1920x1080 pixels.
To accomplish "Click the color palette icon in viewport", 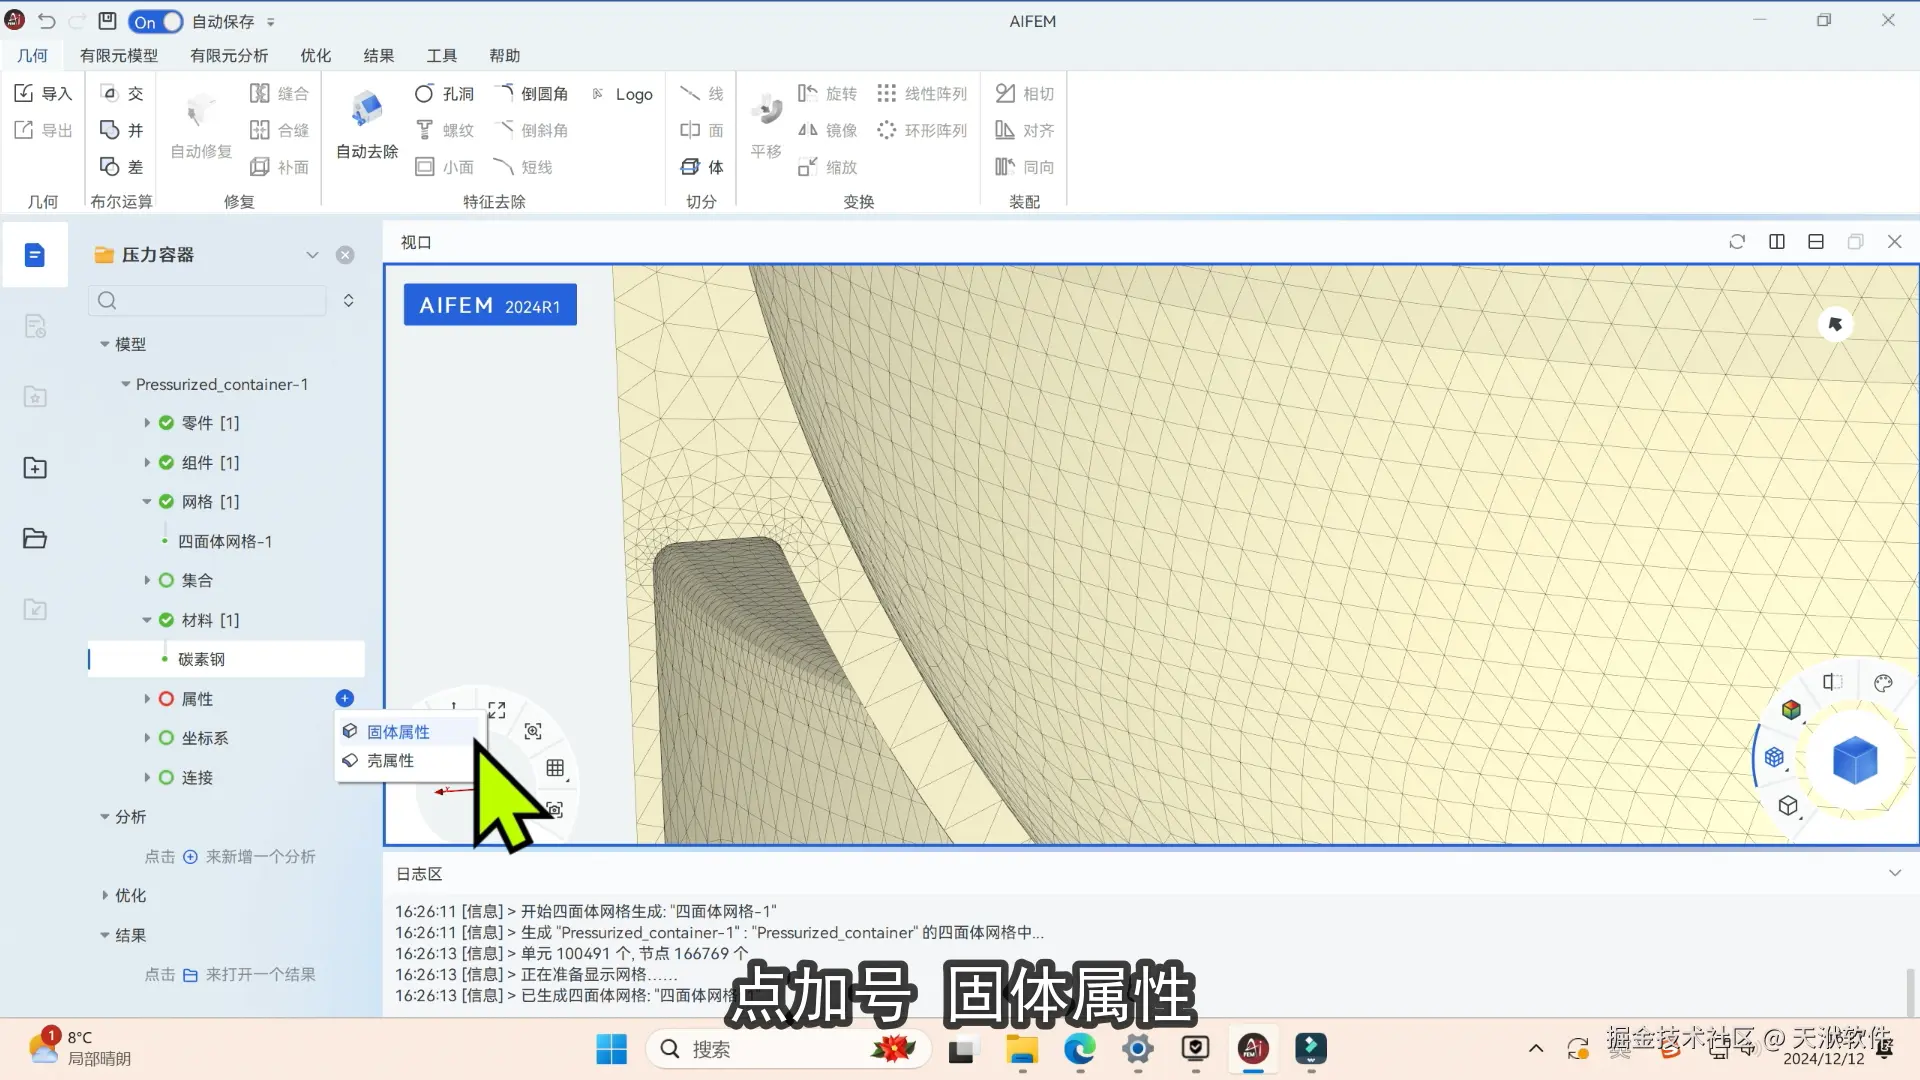I will 1883,683.
